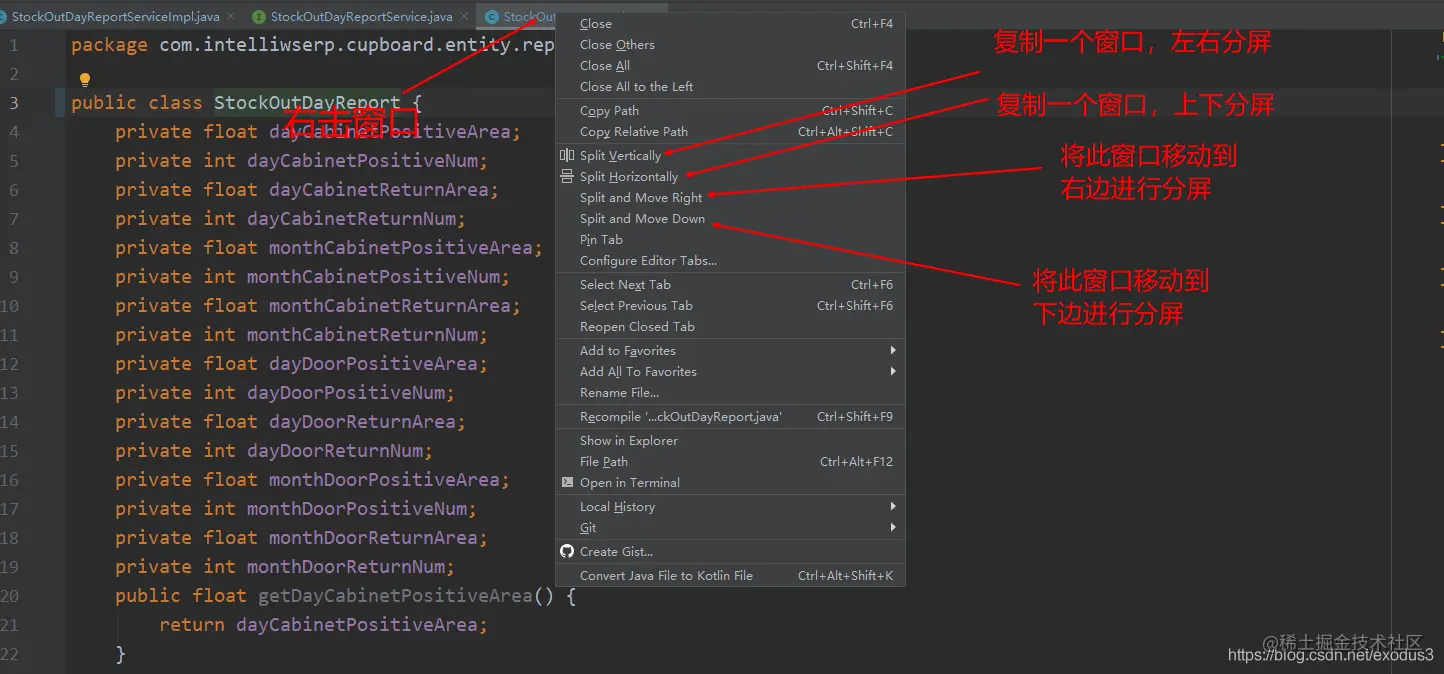Viewport: 1444px width, 674px height.
Task: Choose Select Previous Tab
Action: 730,305
